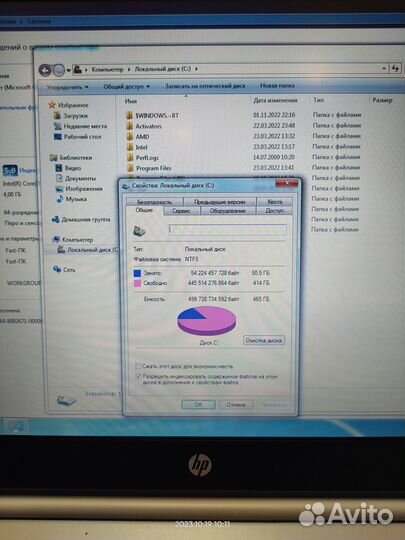Sort by Дата изменения column header

click(275, 101)
